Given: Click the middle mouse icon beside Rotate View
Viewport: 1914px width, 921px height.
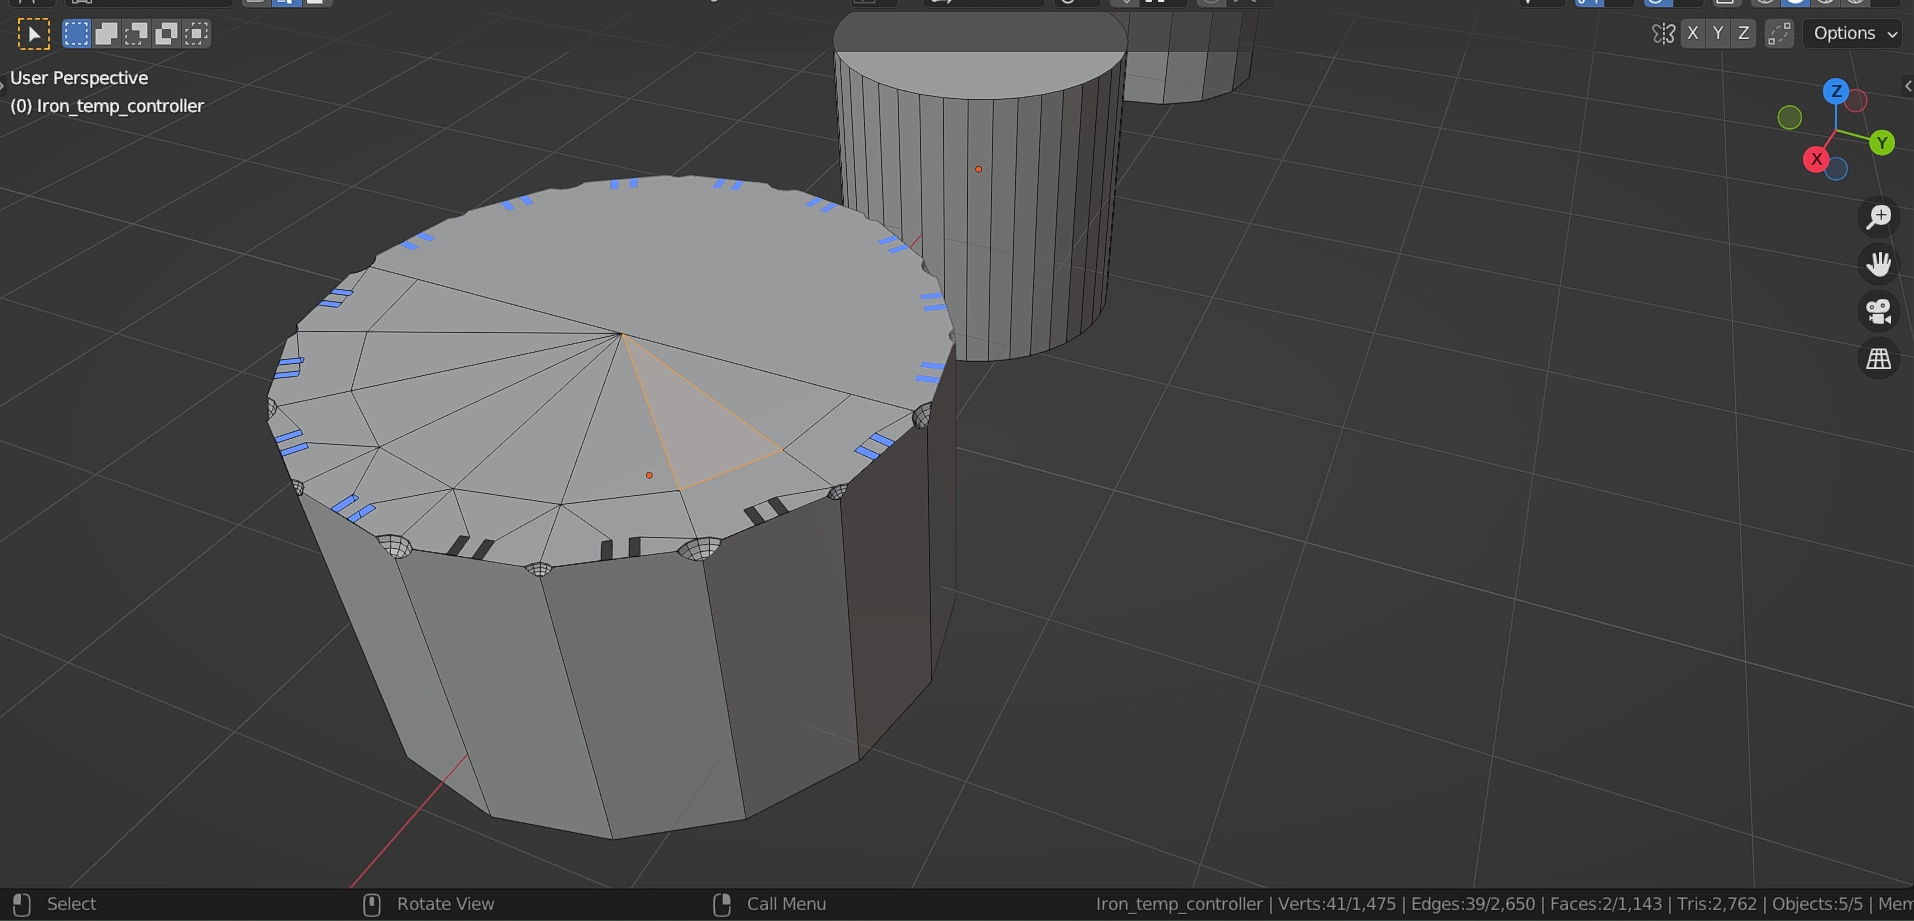Looking at the screenshot, I should (x=372, y=904).
